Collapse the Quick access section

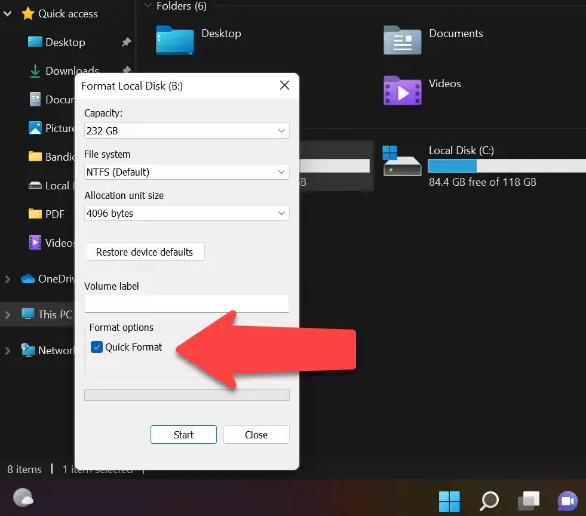7,14
